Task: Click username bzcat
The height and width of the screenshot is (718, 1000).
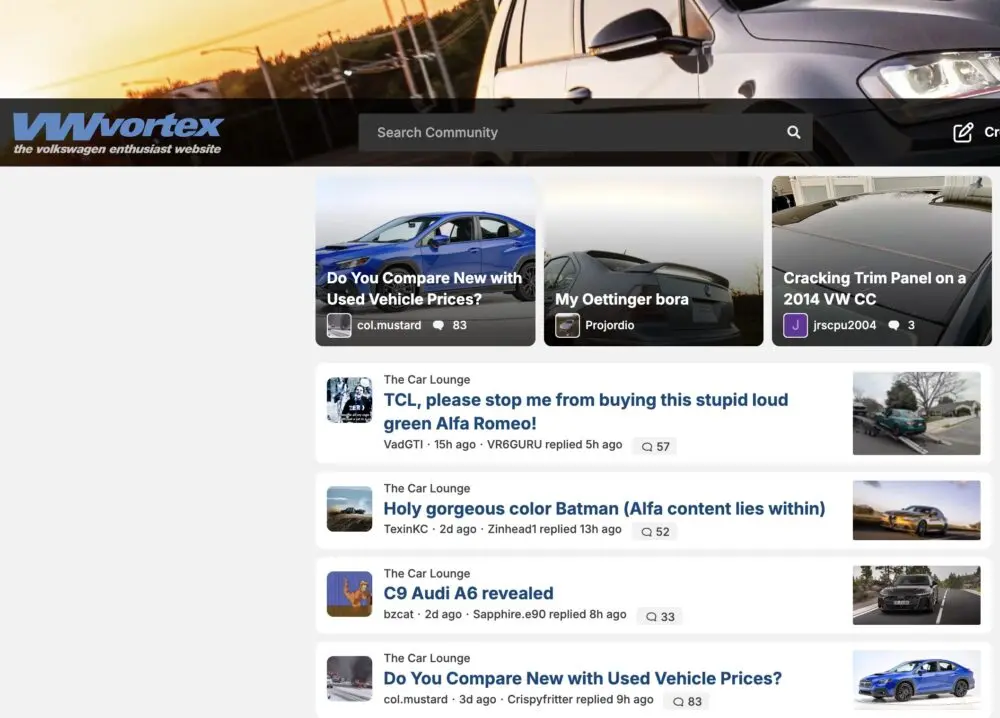Action: click(x=399, y=614)
